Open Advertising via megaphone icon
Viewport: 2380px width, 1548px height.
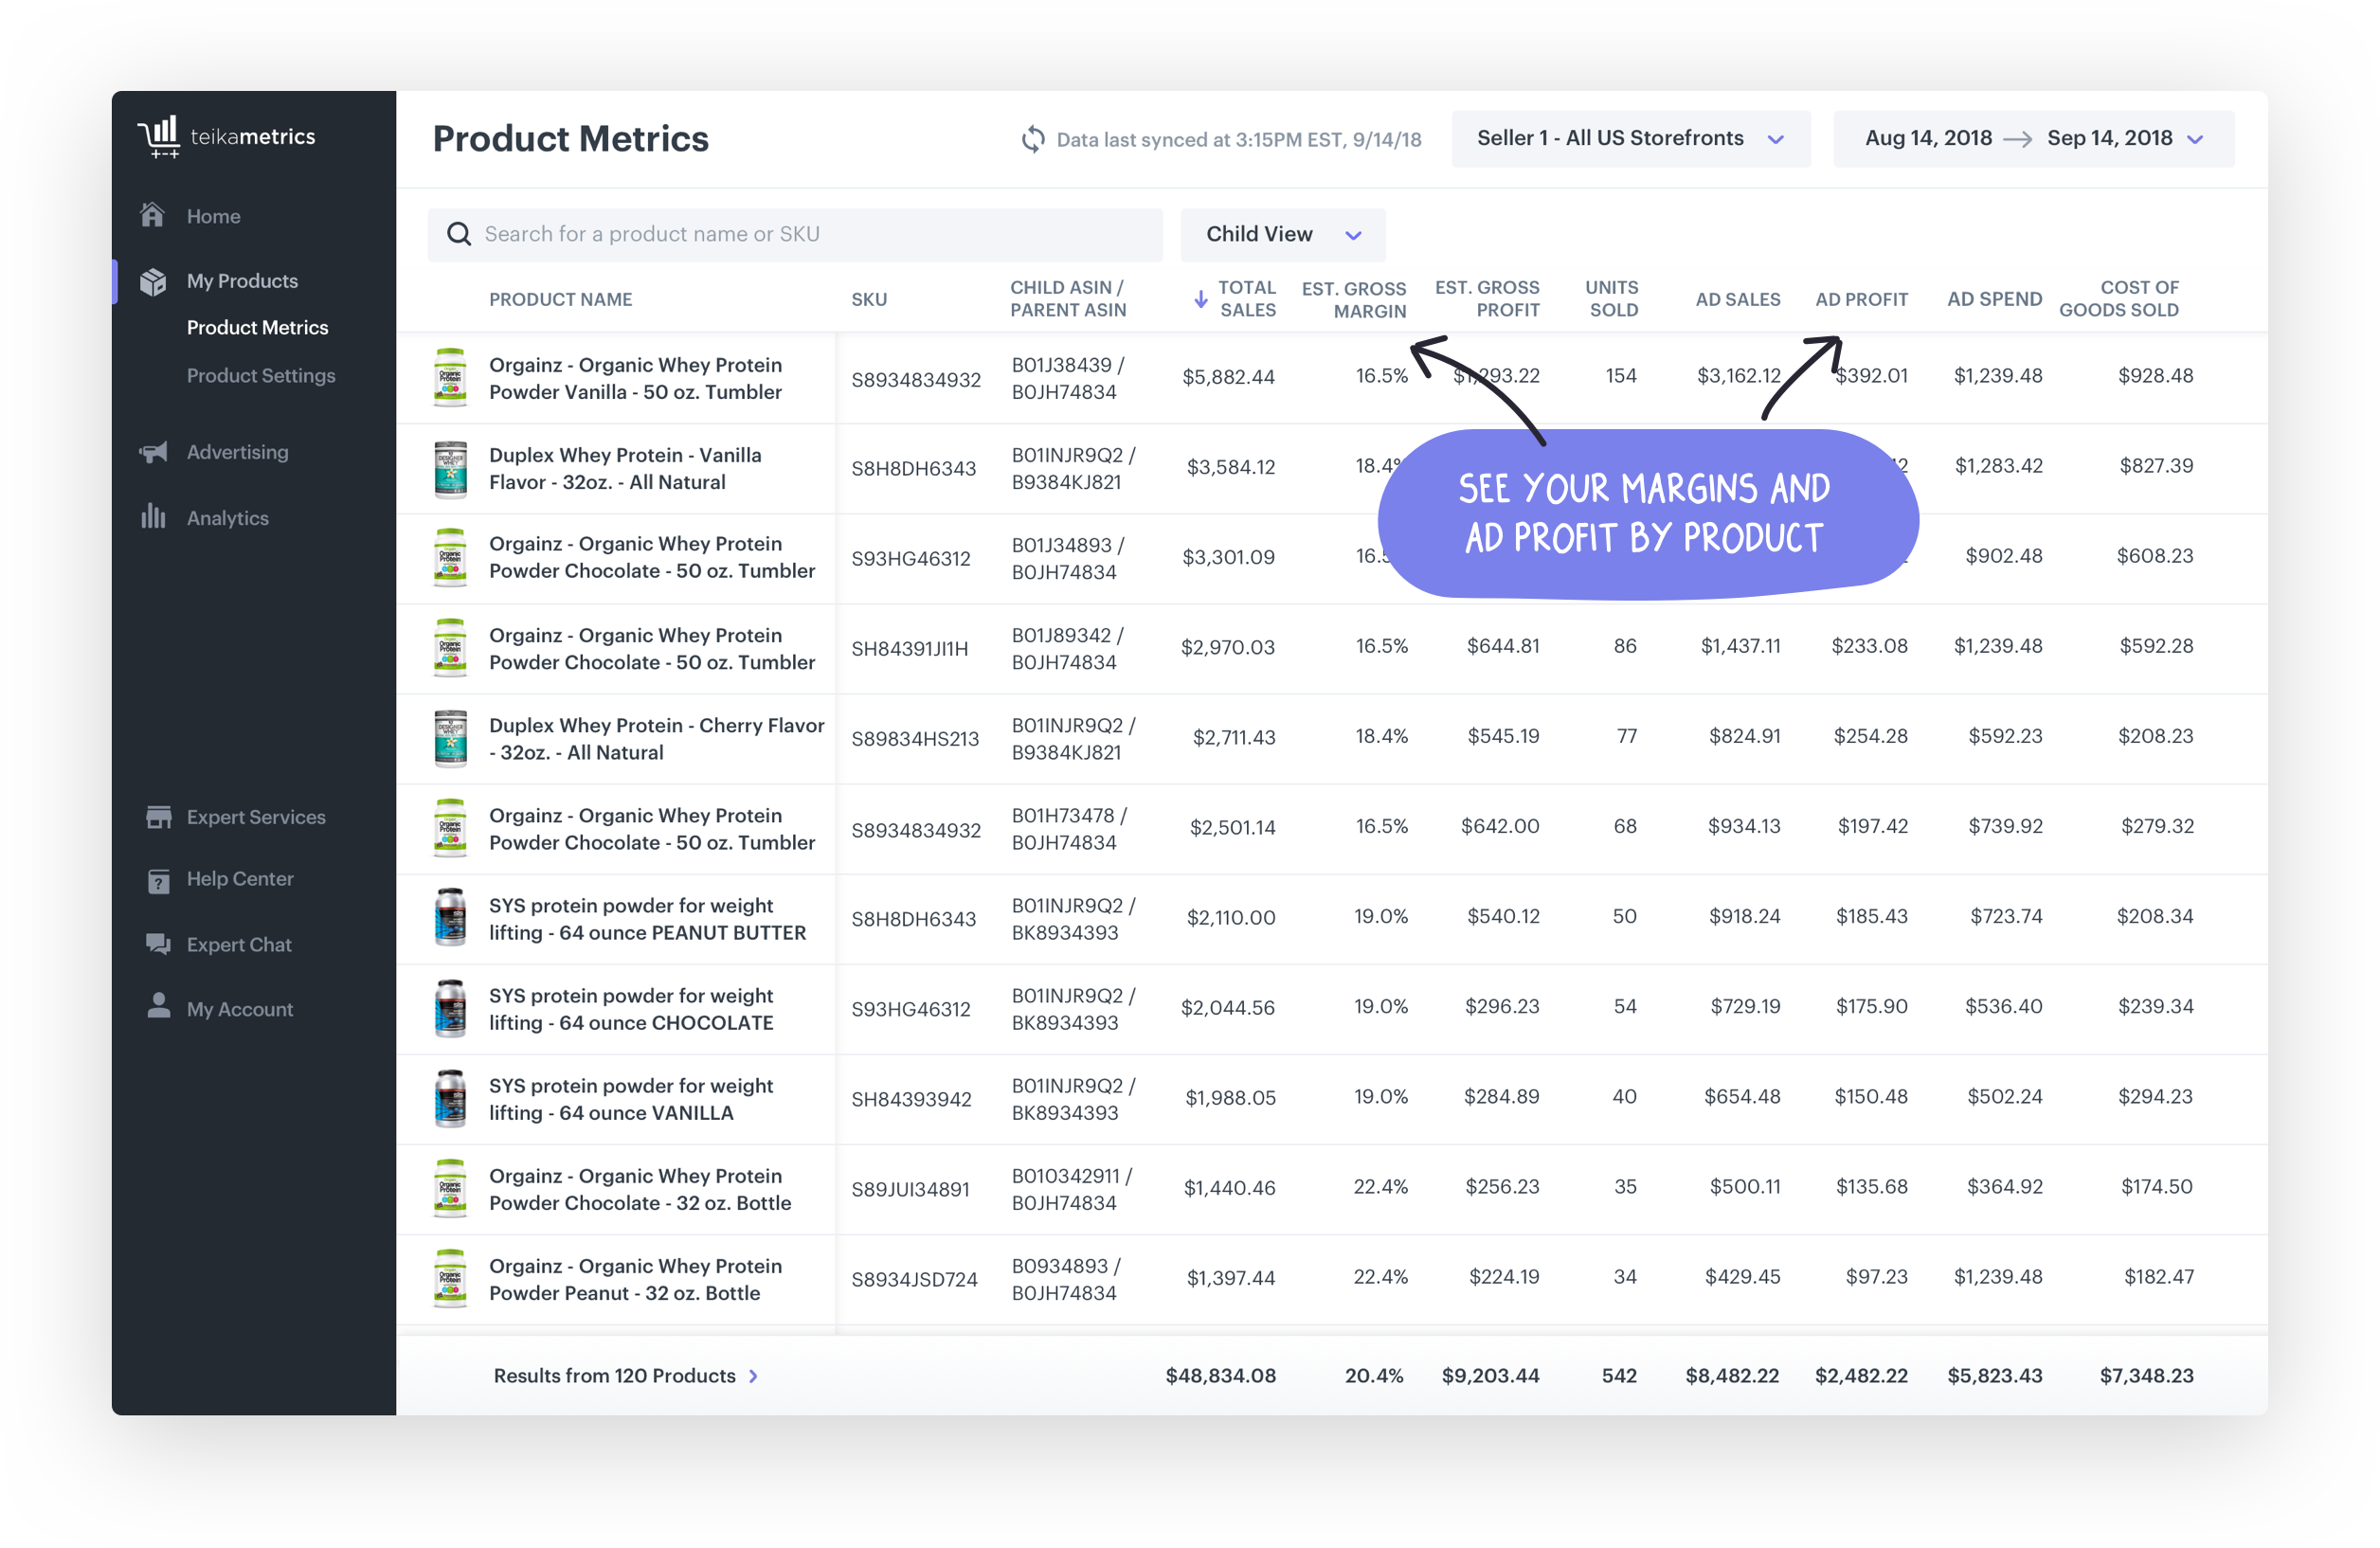coord(153,451)
